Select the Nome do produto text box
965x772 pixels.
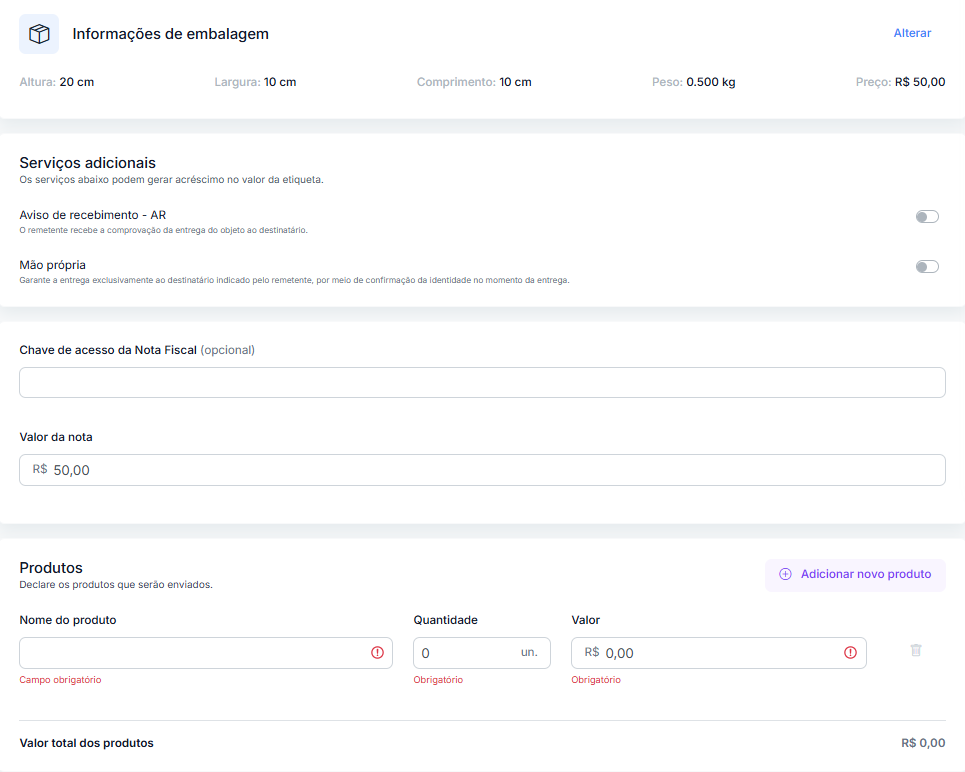click(195, 653)
